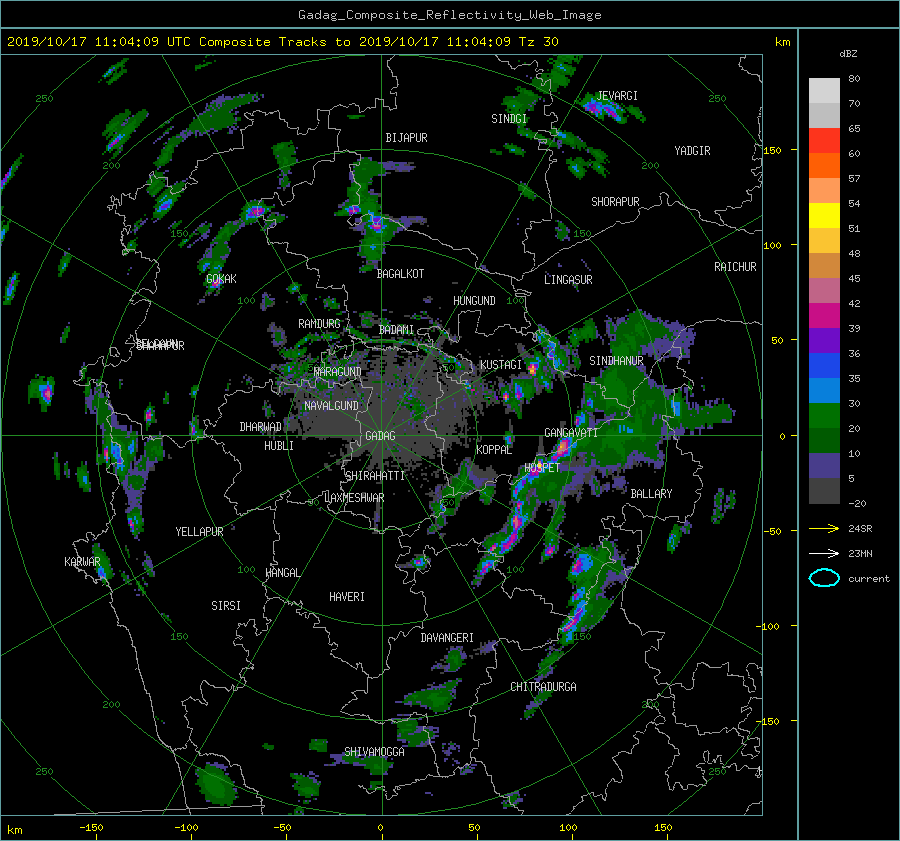Click the GOKAK town label
The image size is (900, 841).
point(221,279)
